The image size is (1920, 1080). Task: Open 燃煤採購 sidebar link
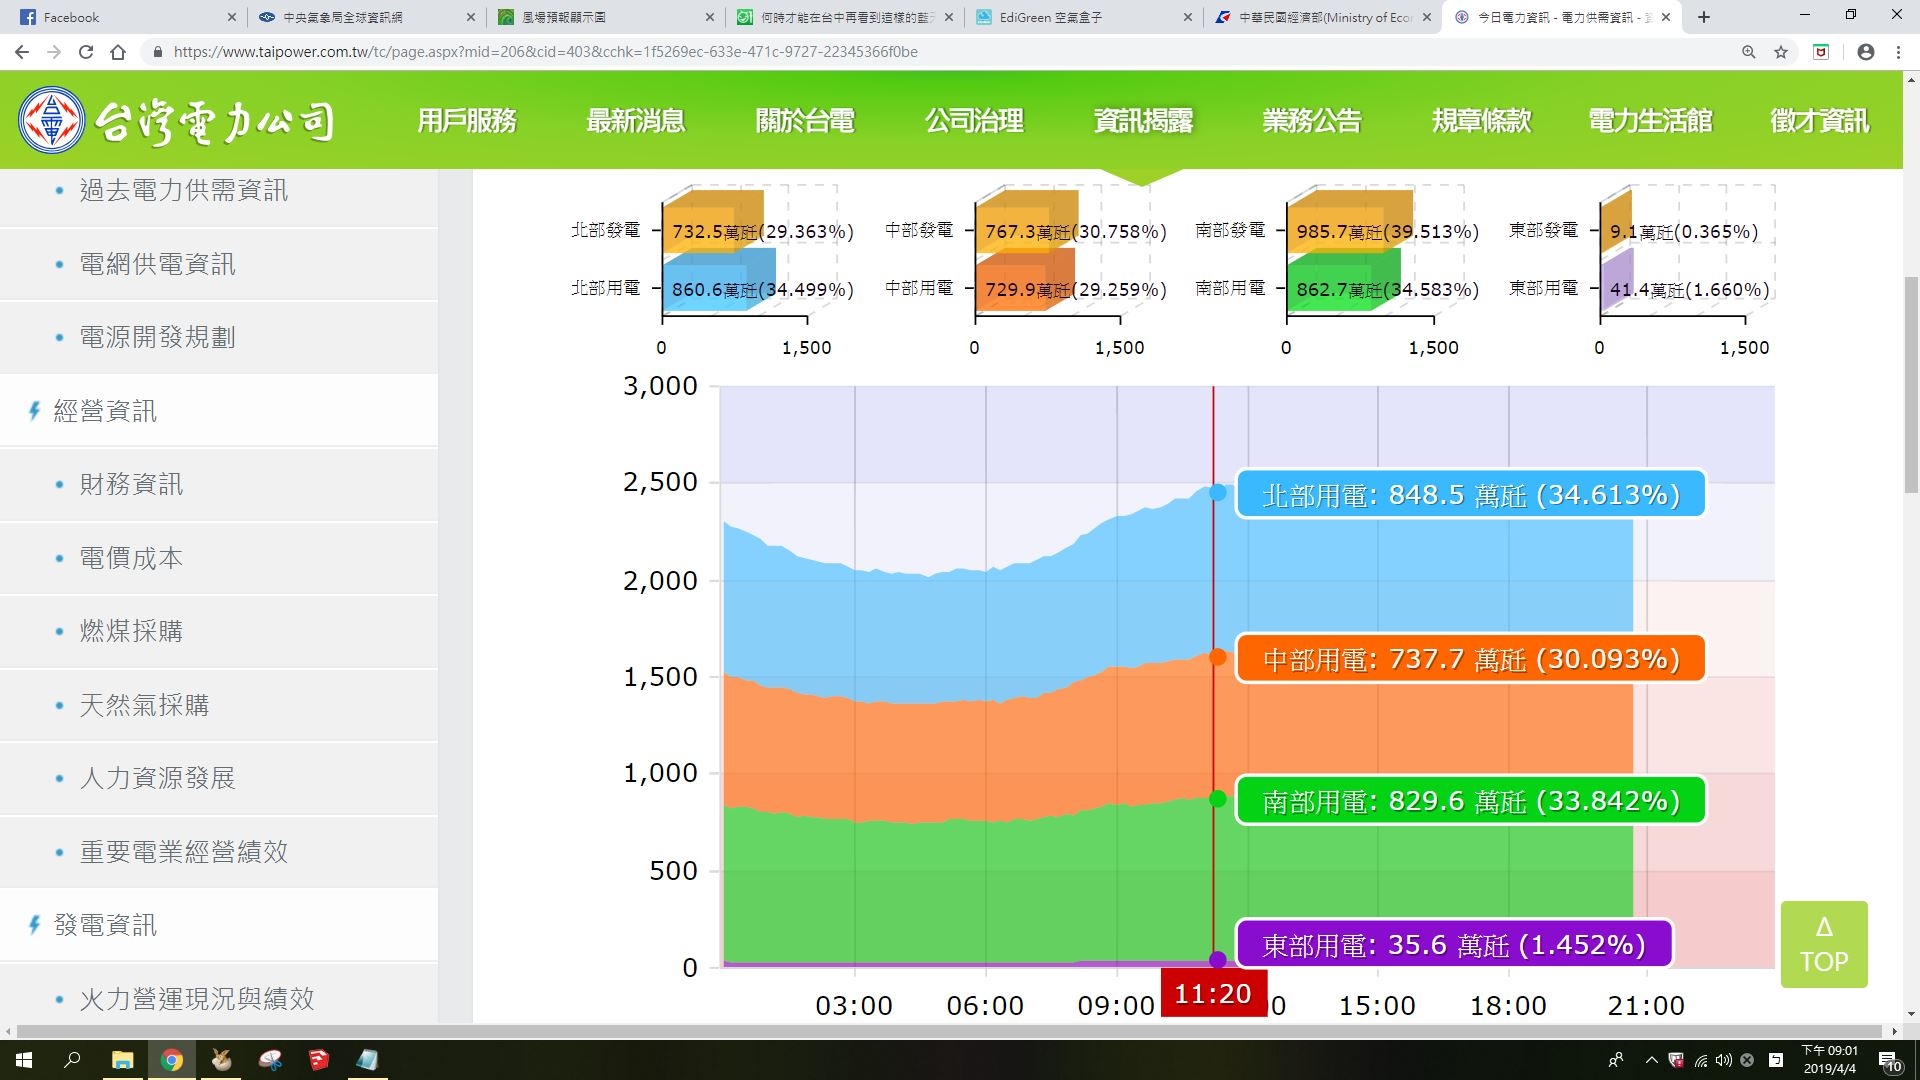132,631
